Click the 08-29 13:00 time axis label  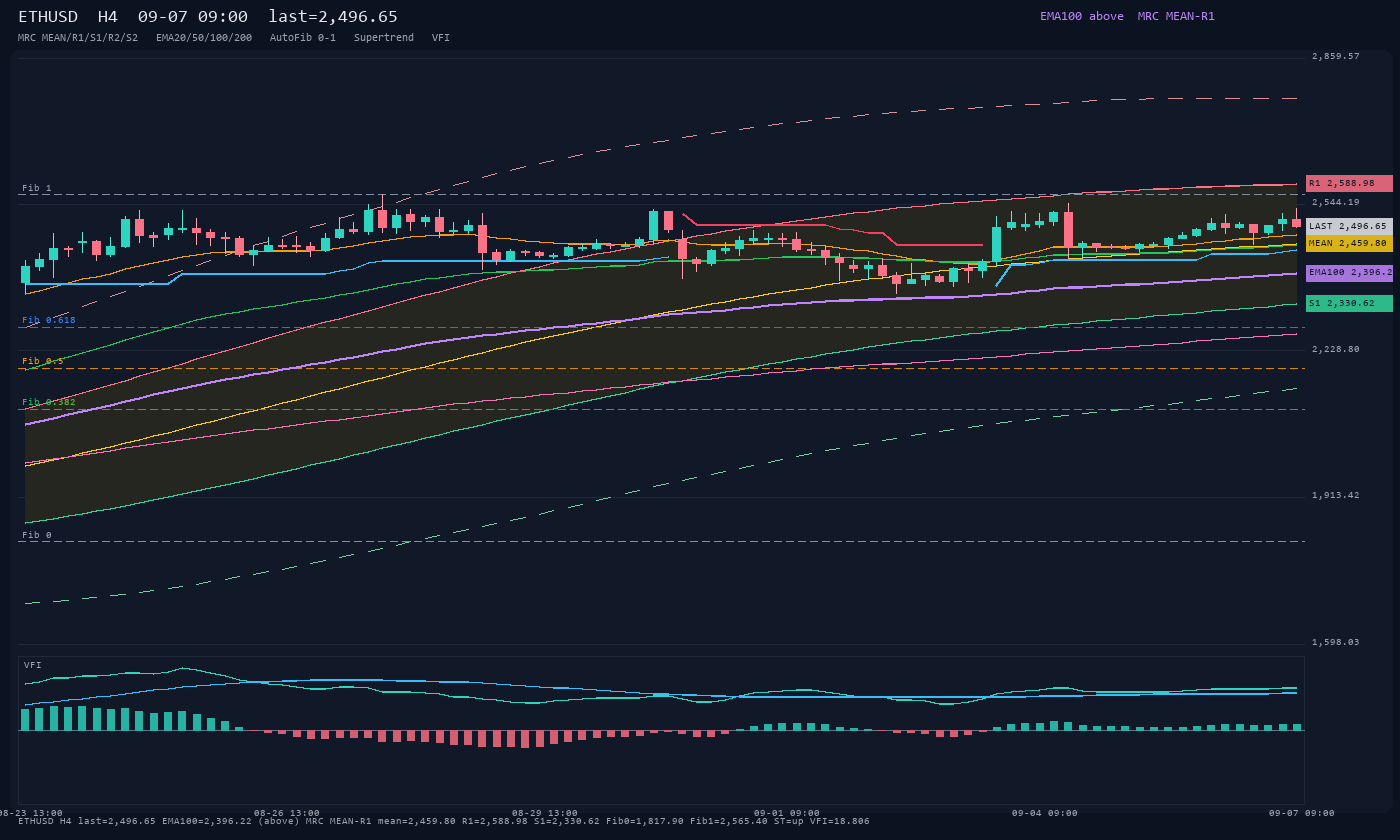(x=545, y=813)
